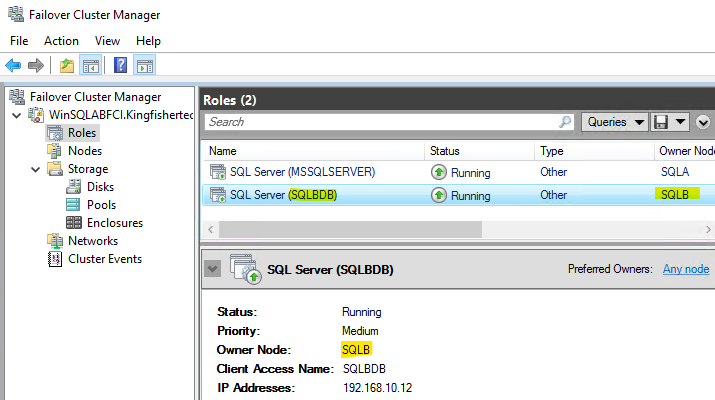Collapse the Storage tree node
The image size is (715, 400).
coord(36,170)
